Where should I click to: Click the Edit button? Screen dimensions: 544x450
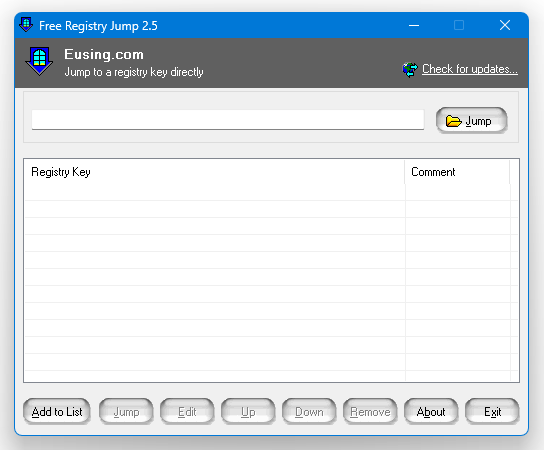[187, 411]
